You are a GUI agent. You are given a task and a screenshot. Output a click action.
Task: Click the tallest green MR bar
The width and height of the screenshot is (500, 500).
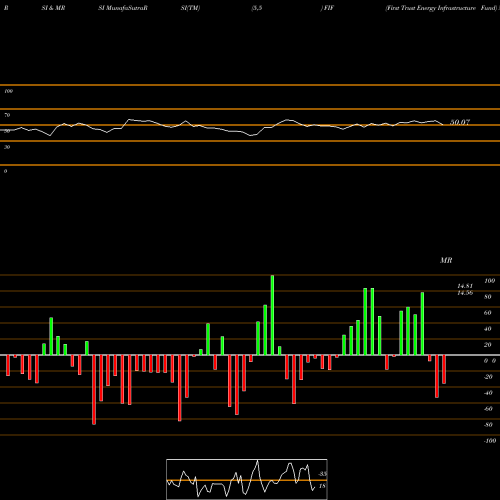pyautogui.click(x=272, y=315)
